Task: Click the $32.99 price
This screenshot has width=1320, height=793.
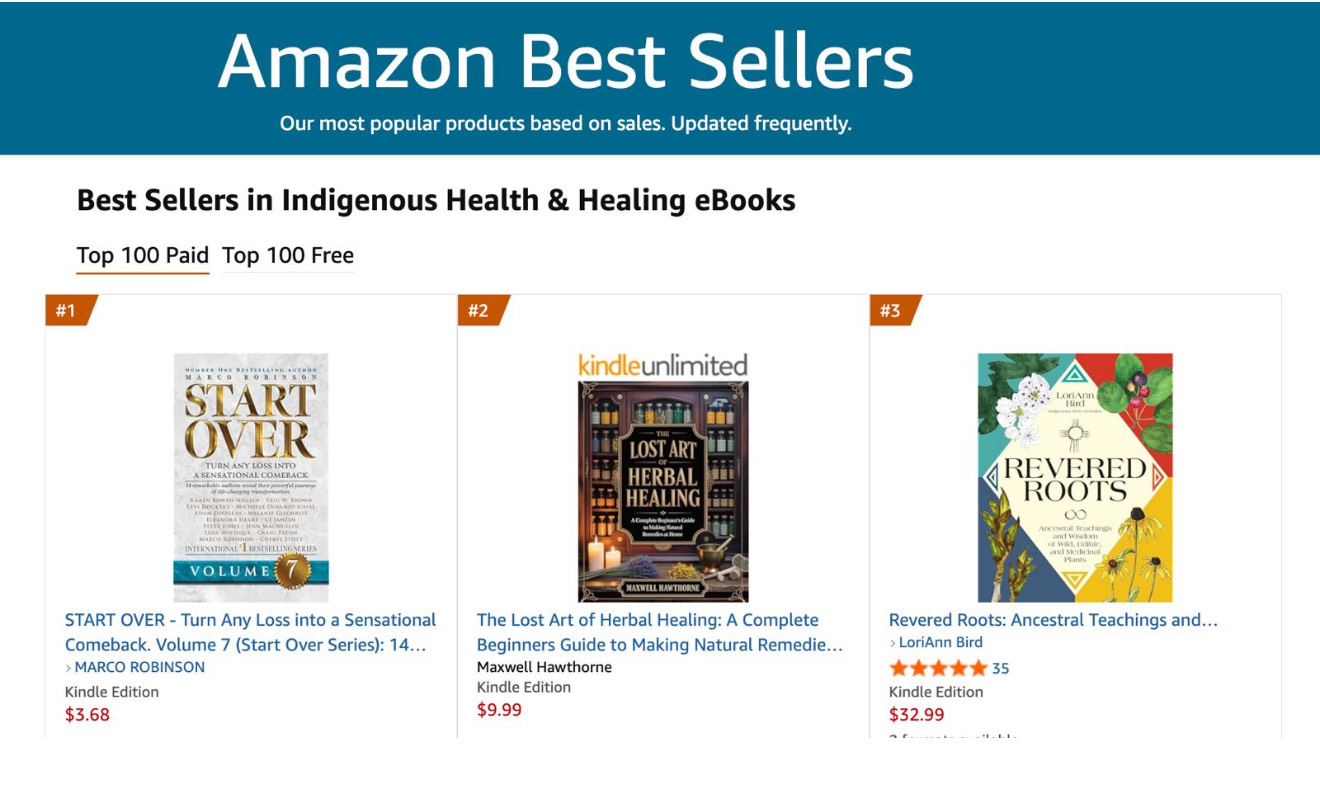Action: click(x=916, y=715)
